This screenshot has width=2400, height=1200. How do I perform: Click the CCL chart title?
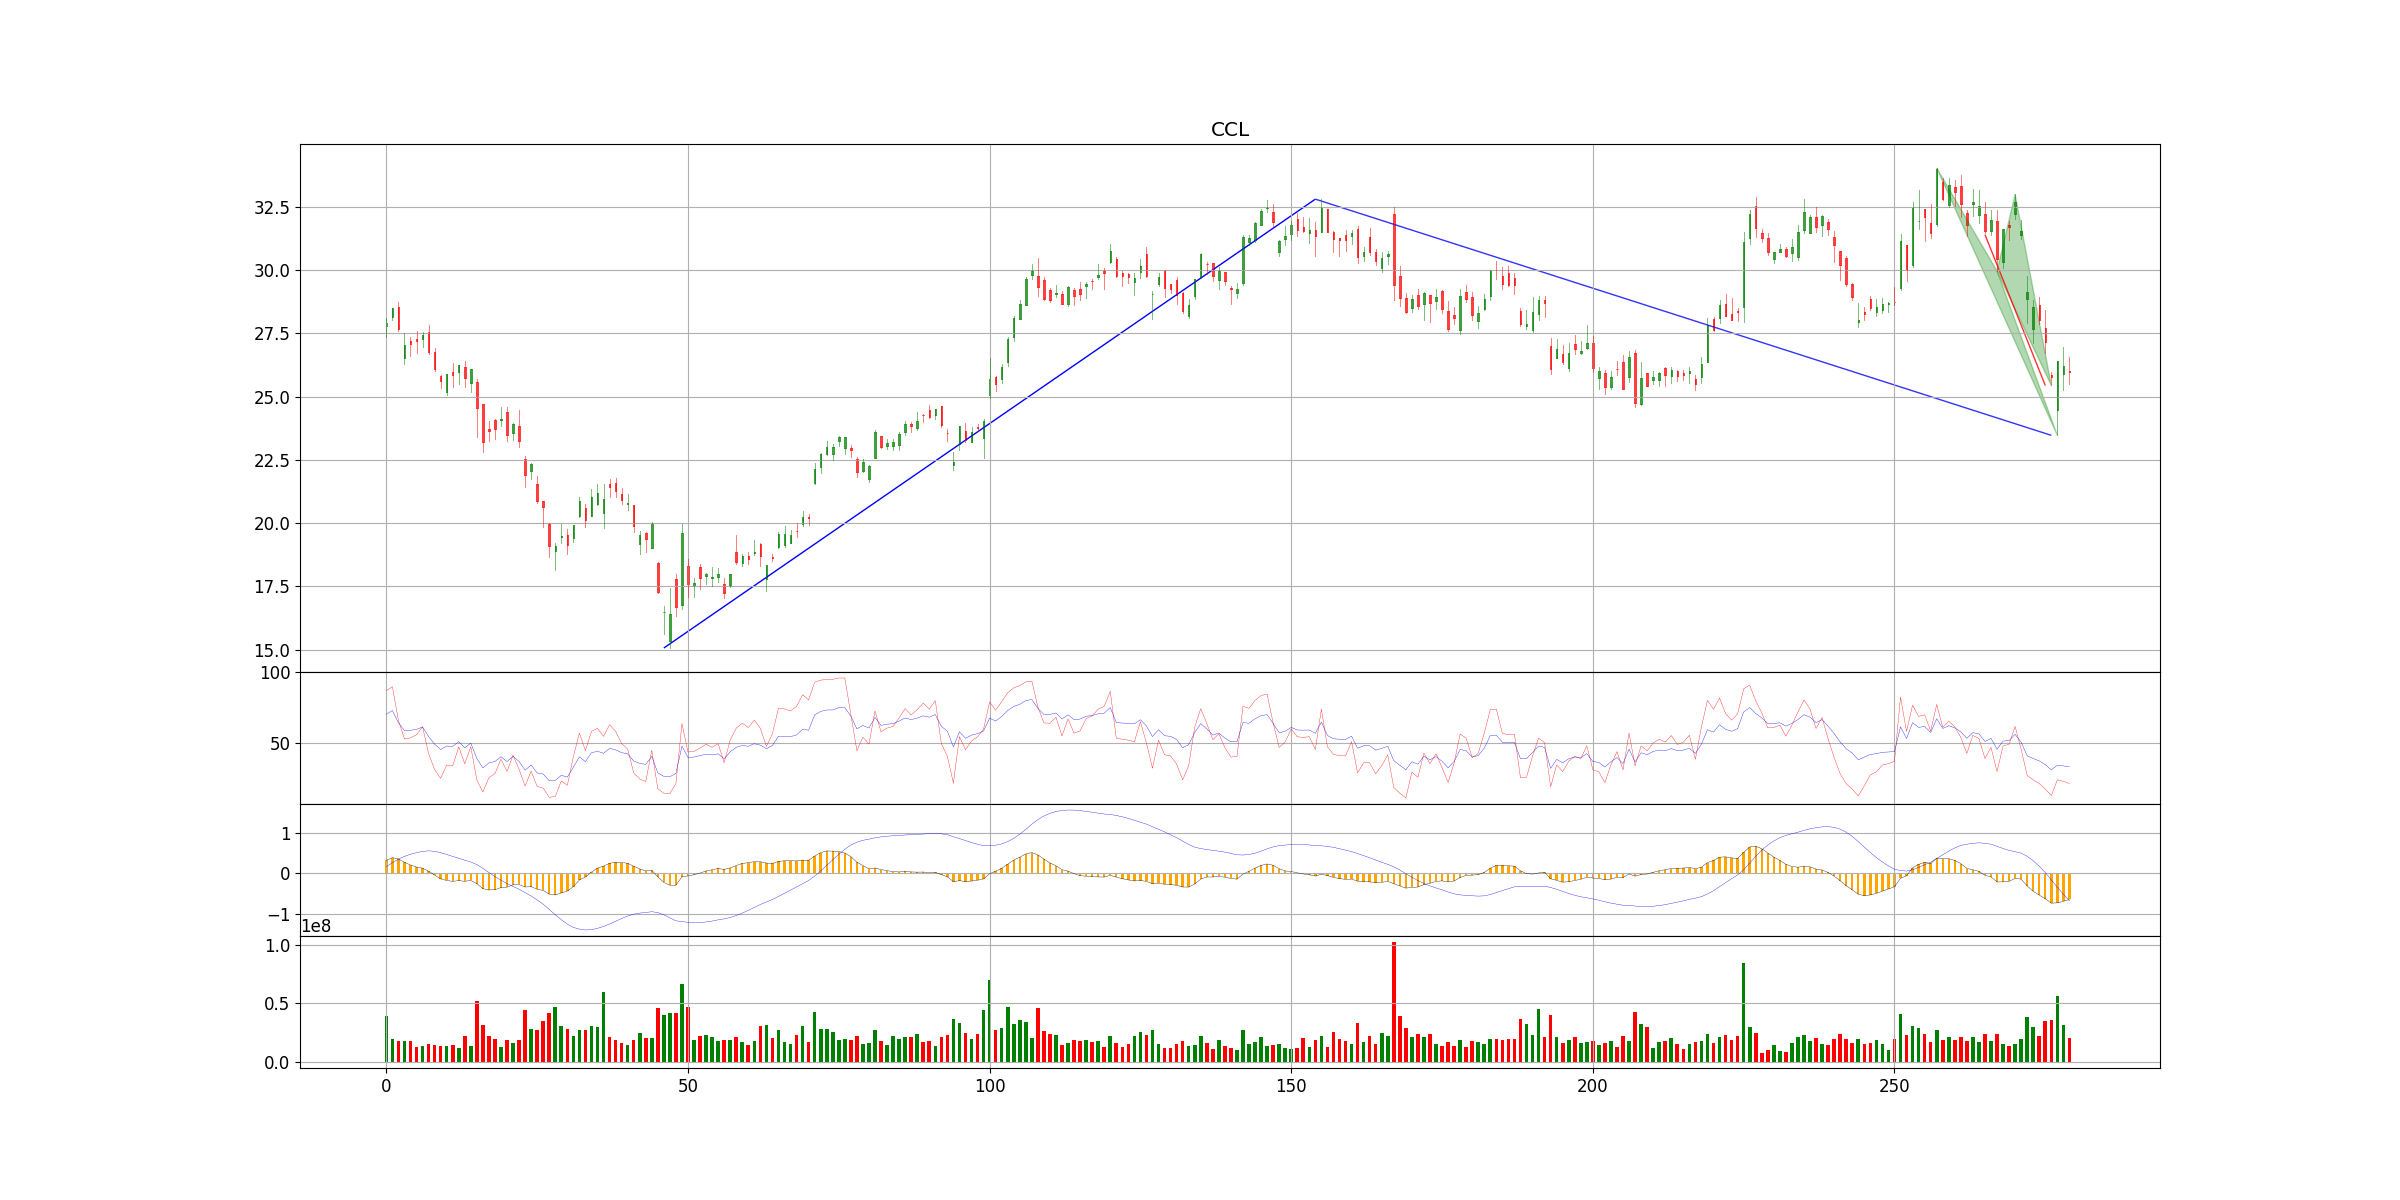pyautogui.click(x=1229, y=130)
